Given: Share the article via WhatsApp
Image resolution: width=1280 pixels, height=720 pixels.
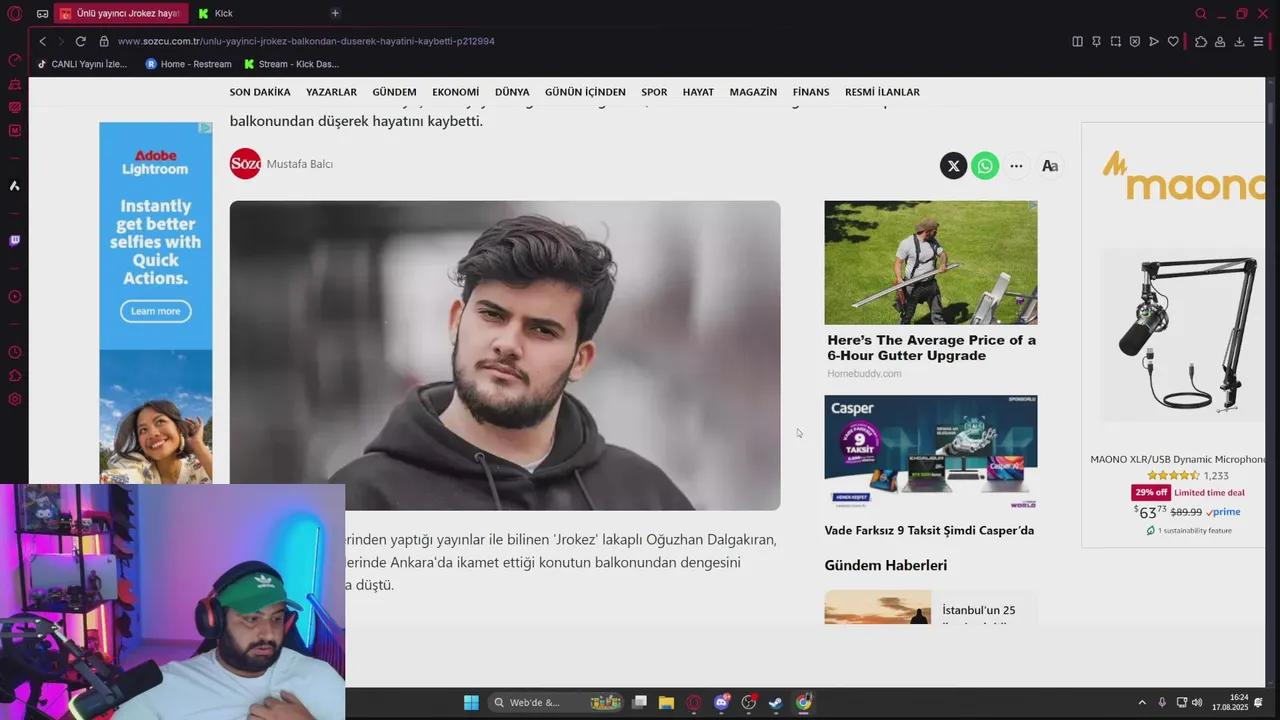Looking at the screenshot, I should (x=985, y=166).
